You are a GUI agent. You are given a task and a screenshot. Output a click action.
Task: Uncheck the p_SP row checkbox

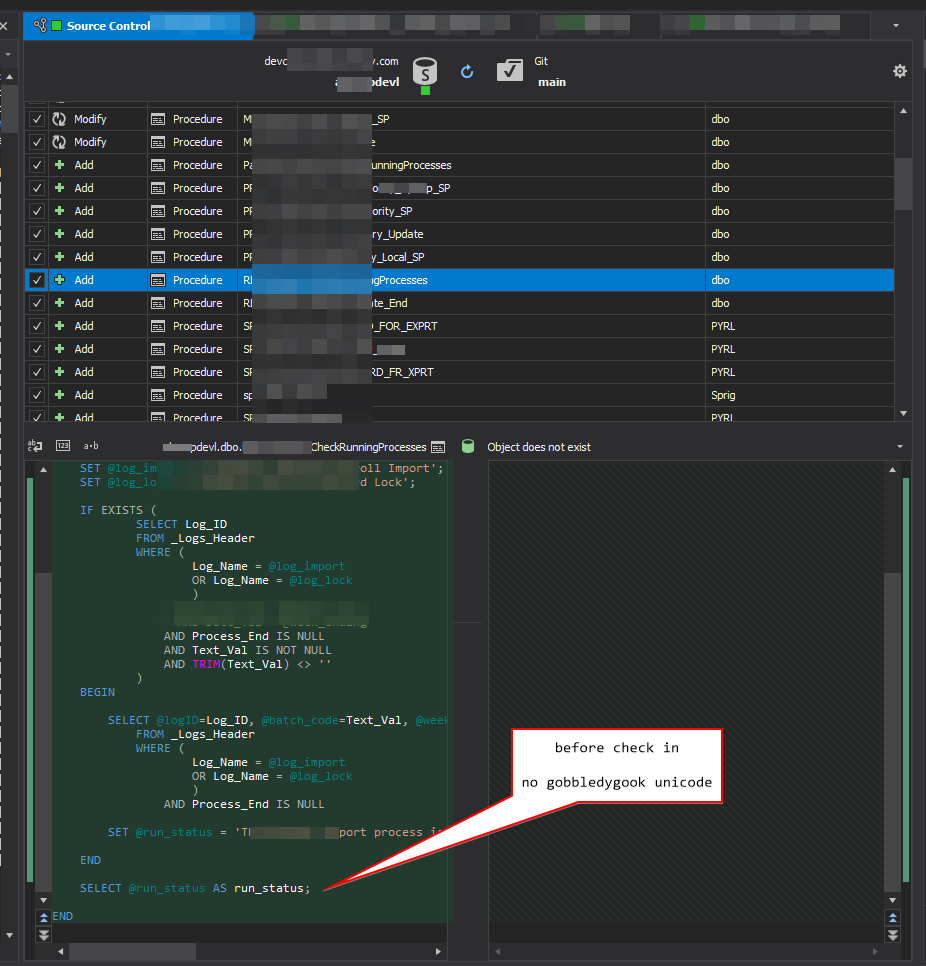tap(37, 188)
